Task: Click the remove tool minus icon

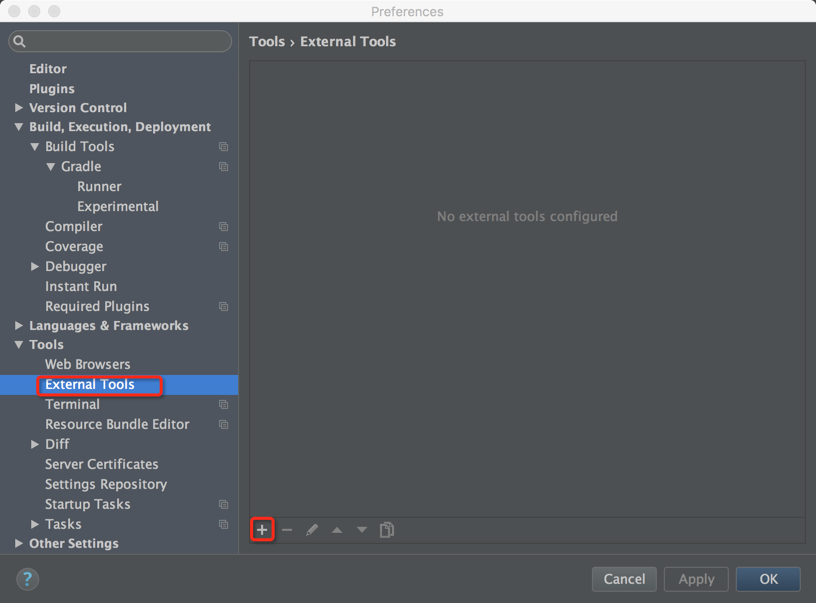Action: (x=287, y=530)
